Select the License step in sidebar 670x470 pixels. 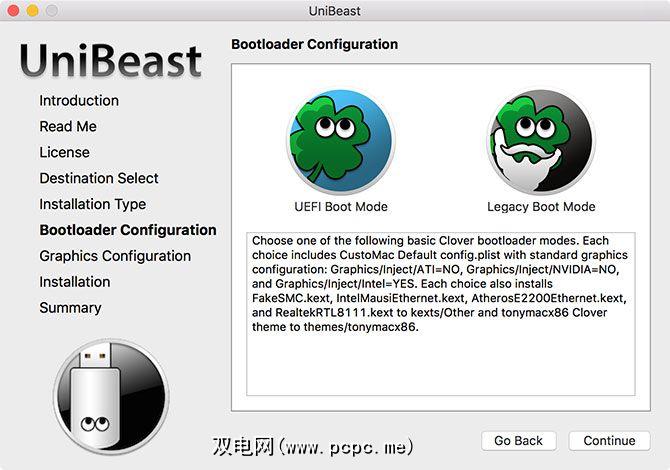[x=64, y=153]
